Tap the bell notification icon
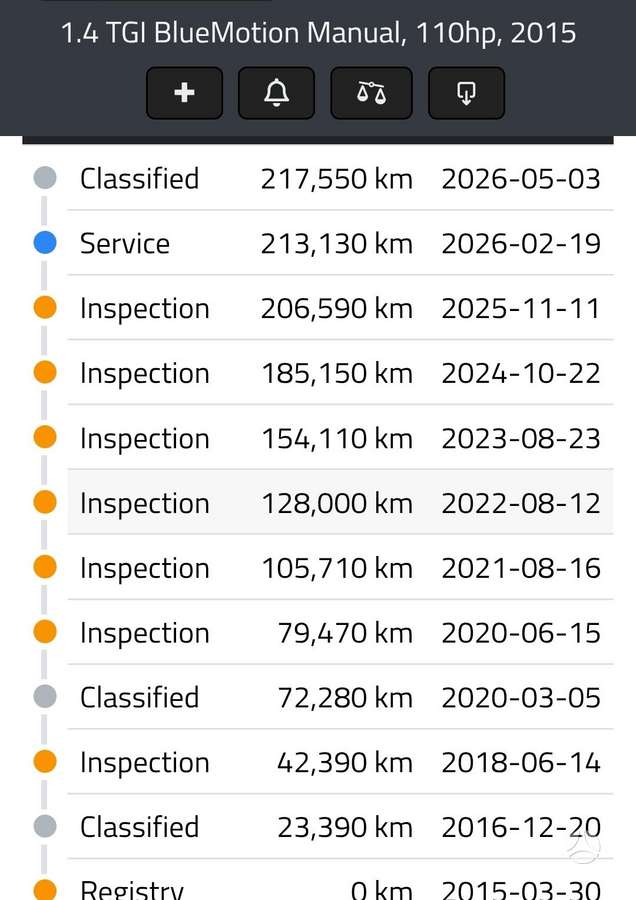 click(276, 93)
